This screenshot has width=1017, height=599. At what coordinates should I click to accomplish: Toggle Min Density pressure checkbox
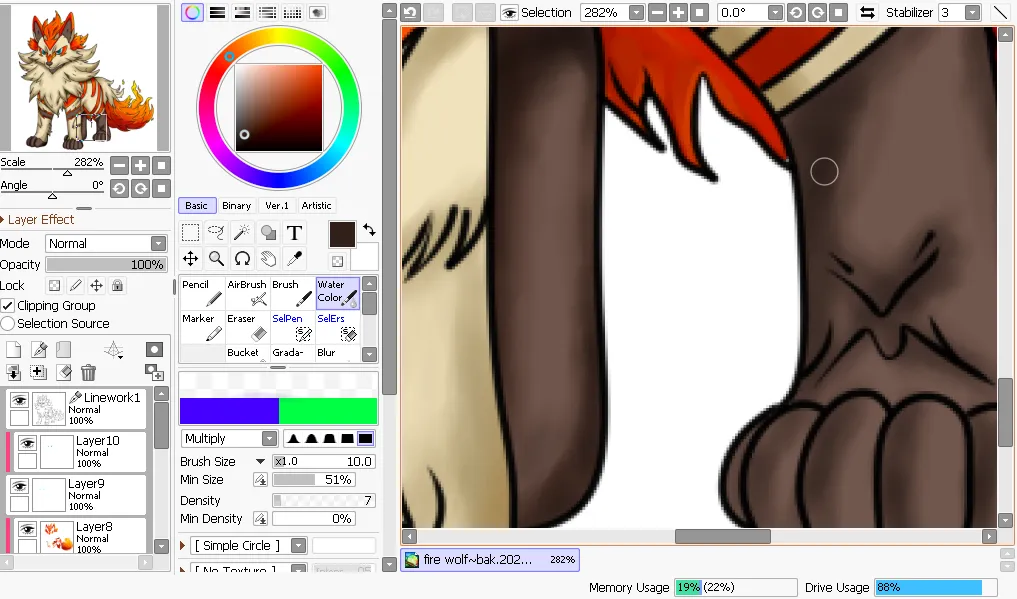click(x=260, y=519)
